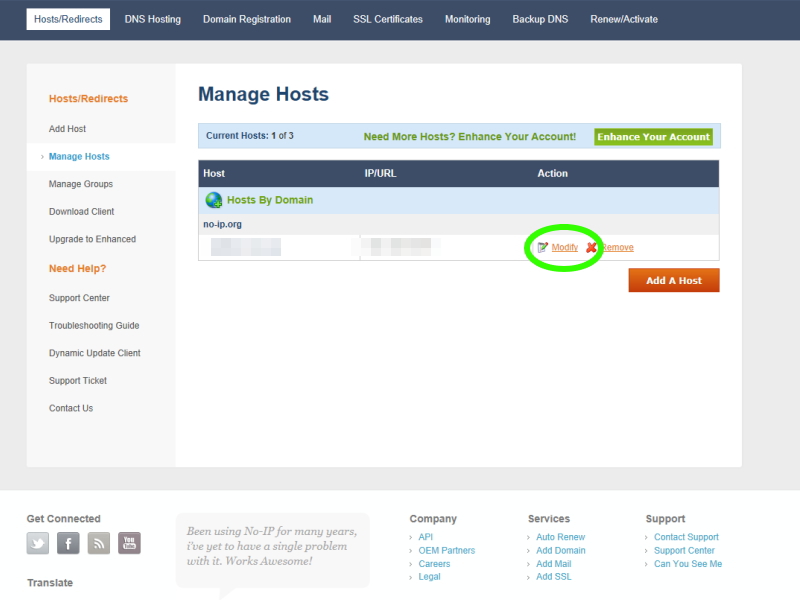Open the YouTube social icon

pos(129,543)
